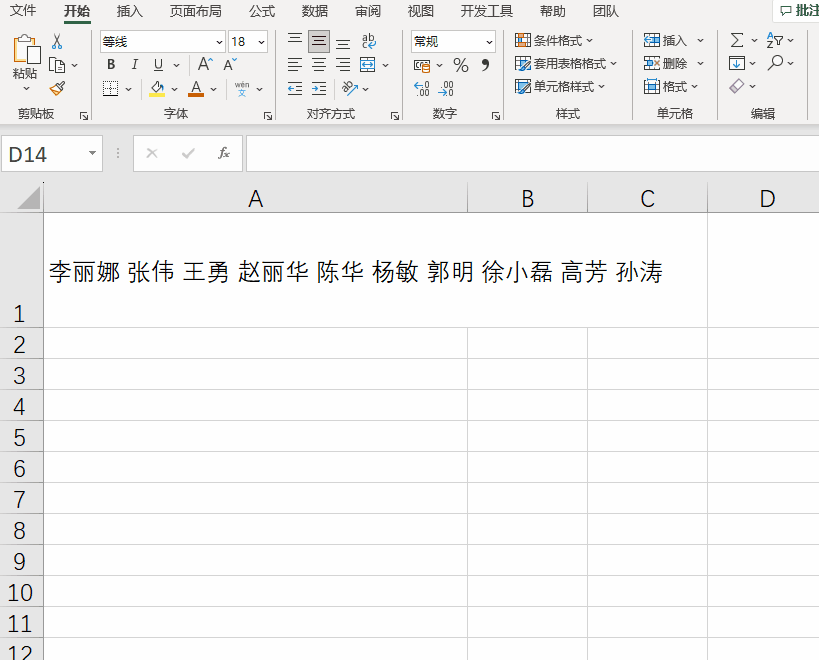Click the Paste clipboard icon

[x=26, y=50]
